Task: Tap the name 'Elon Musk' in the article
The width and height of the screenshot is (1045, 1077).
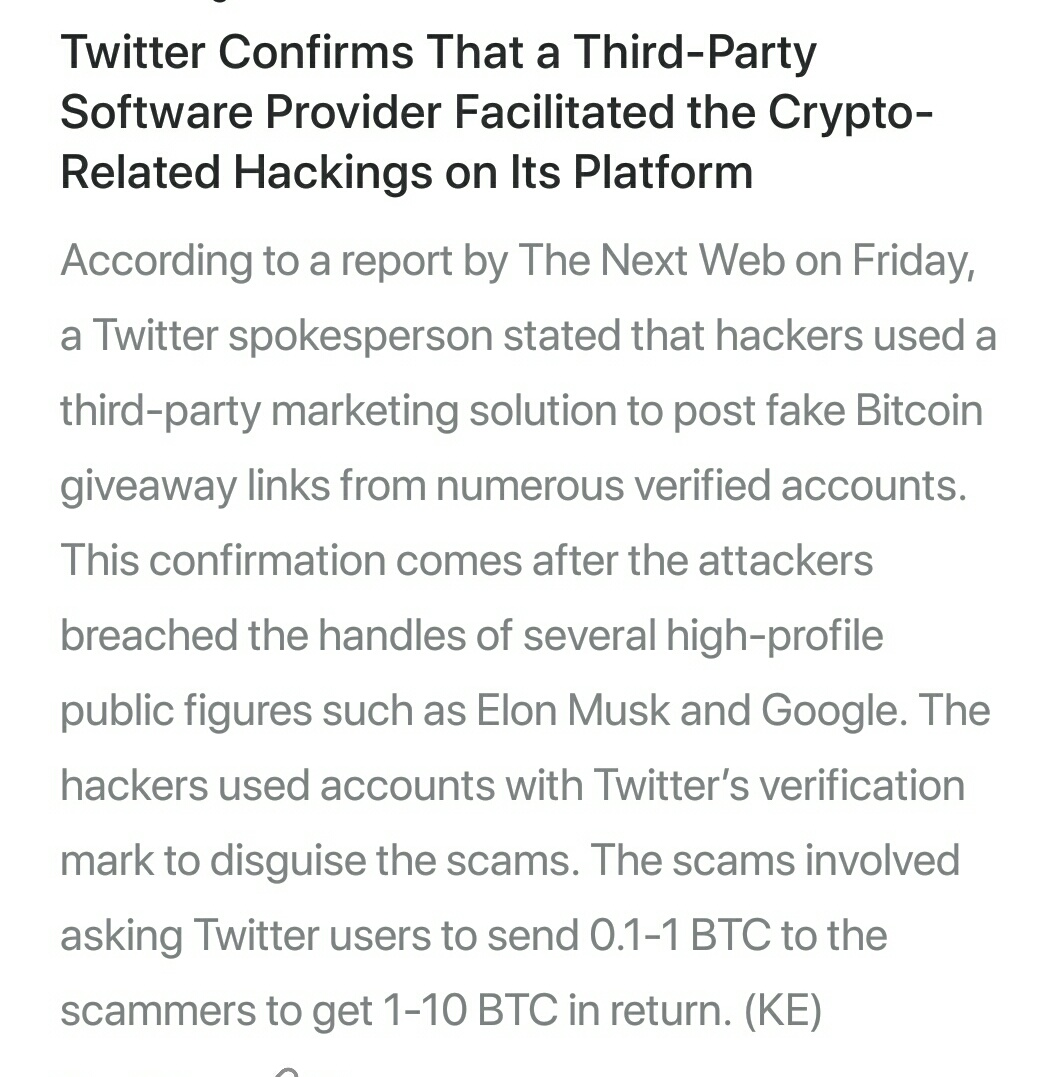Action: coord(572,710)
